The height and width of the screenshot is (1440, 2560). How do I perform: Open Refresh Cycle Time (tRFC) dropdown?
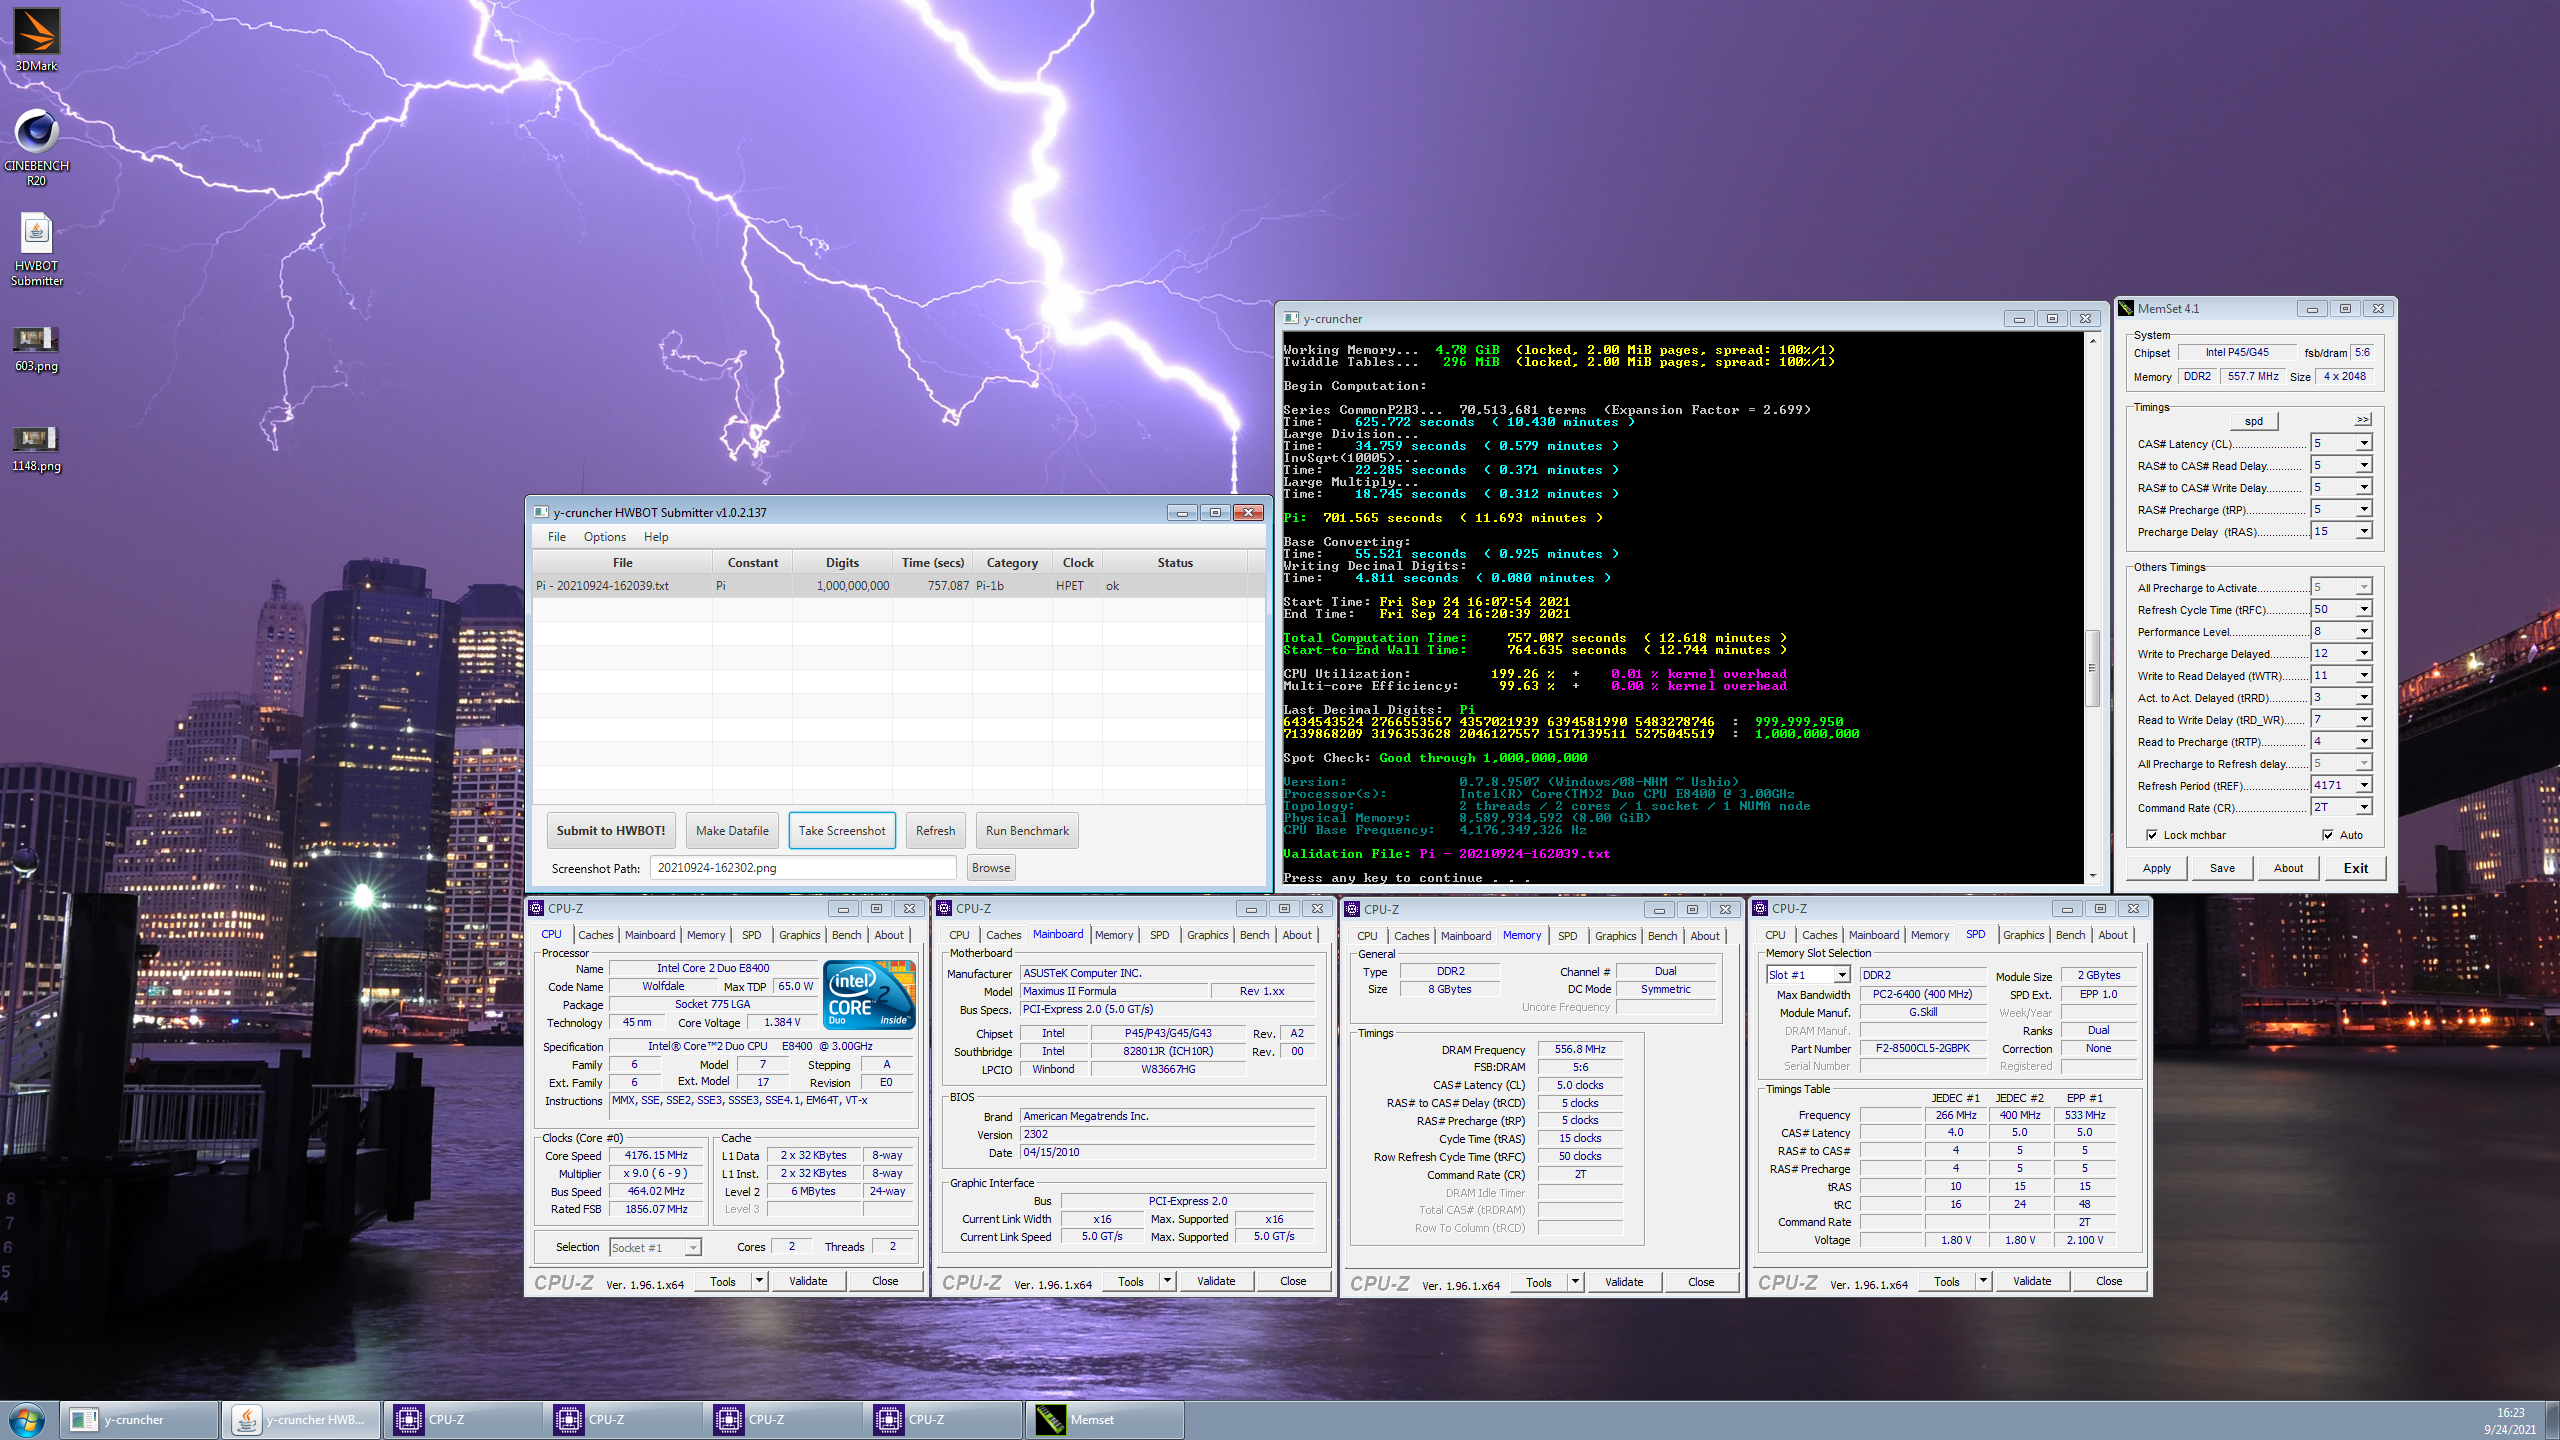point(2364,610)
